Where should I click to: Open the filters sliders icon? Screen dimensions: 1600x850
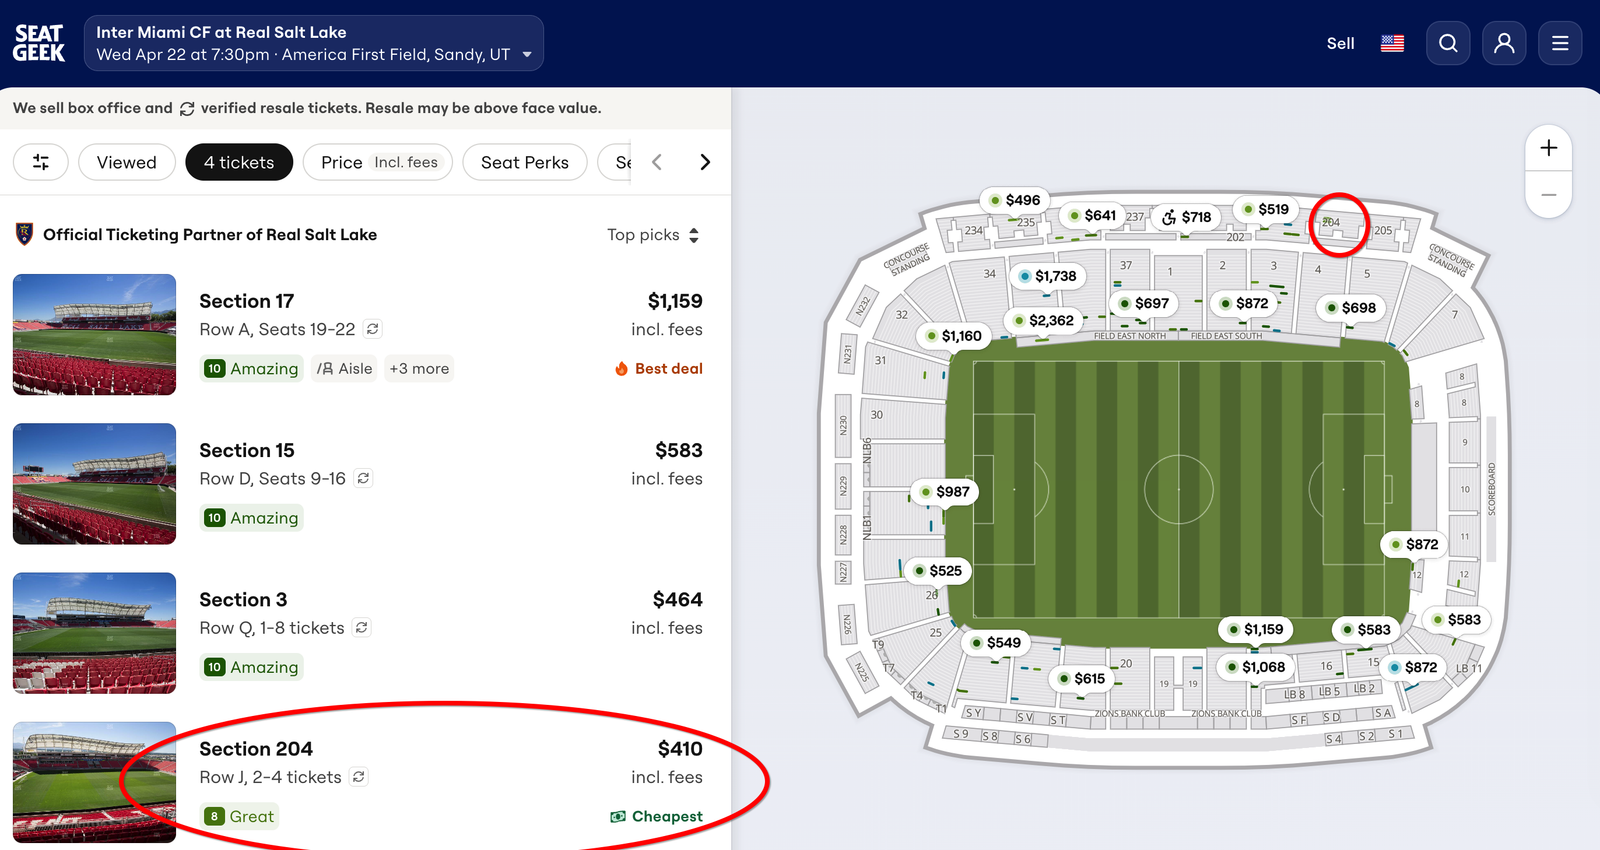tap(41, 162)
